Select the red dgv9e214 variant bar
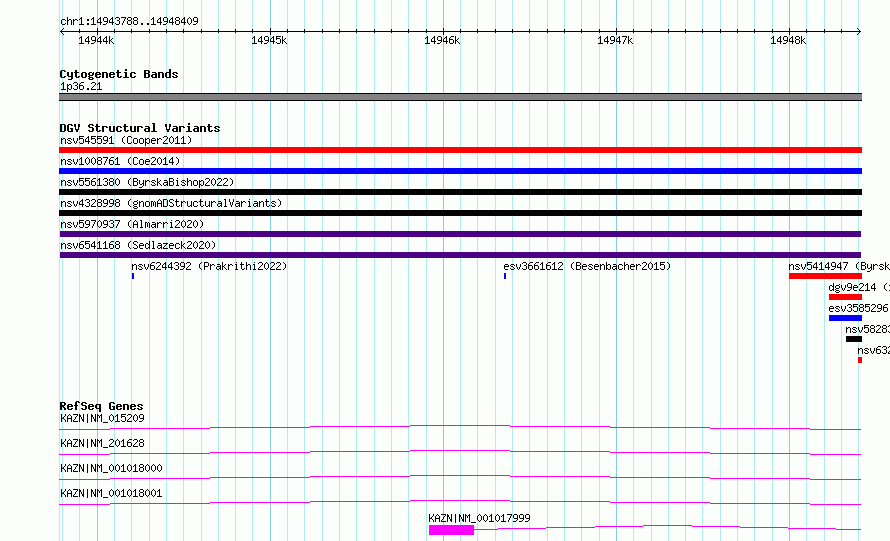This screenshot has width=890, height=541. tap(845, 297)
